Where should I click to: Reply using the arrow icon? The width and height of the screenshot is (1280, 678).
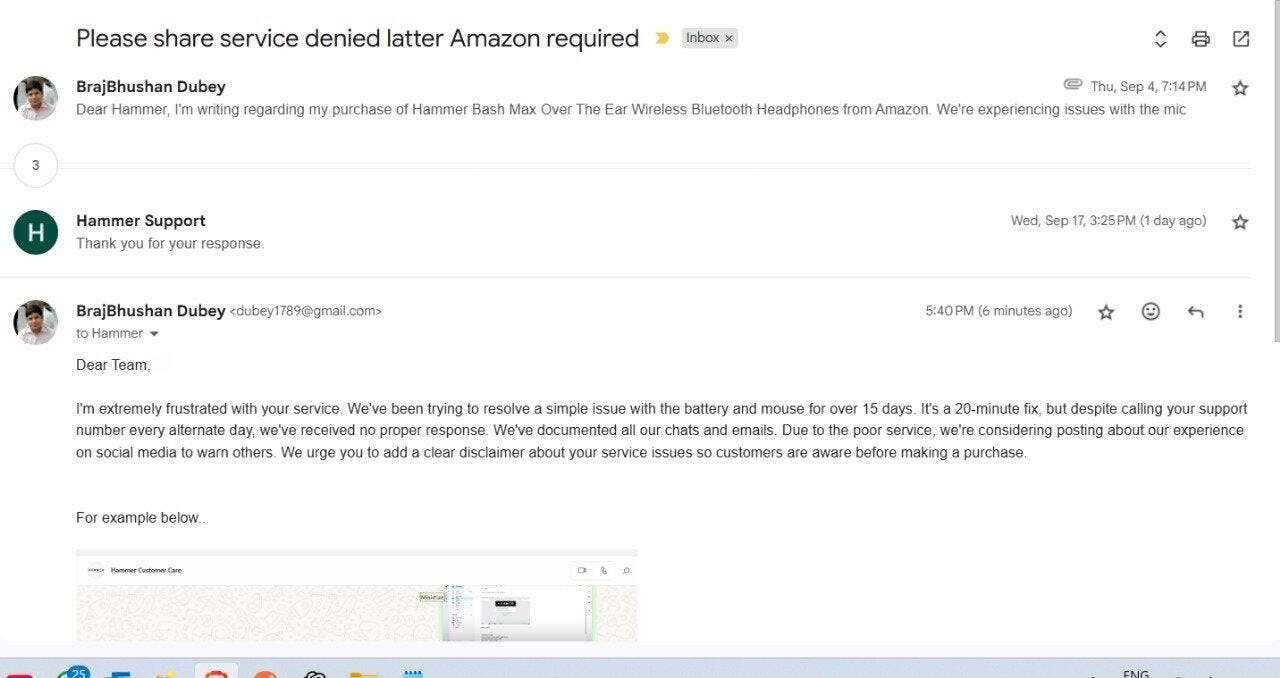coord(1196,312)
